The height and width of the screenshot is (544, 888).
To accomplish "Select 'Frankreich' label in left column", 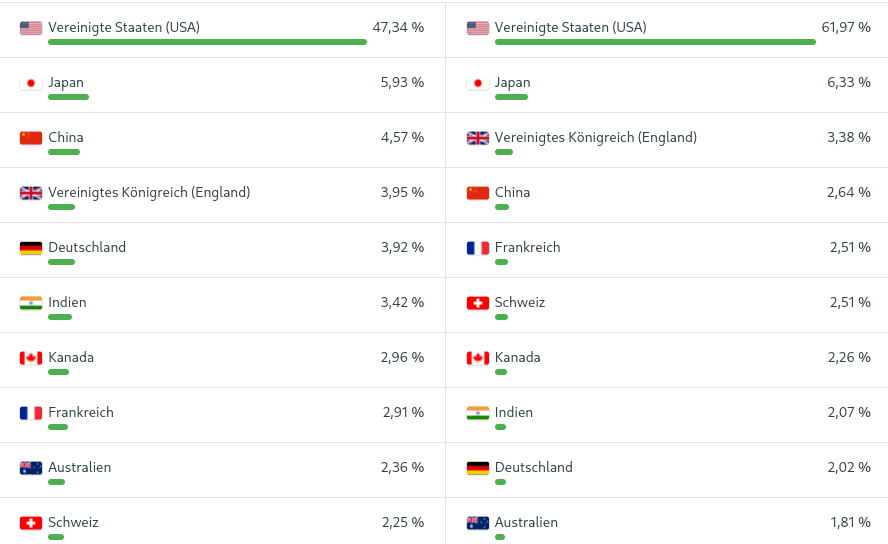I will coord(81,412).
